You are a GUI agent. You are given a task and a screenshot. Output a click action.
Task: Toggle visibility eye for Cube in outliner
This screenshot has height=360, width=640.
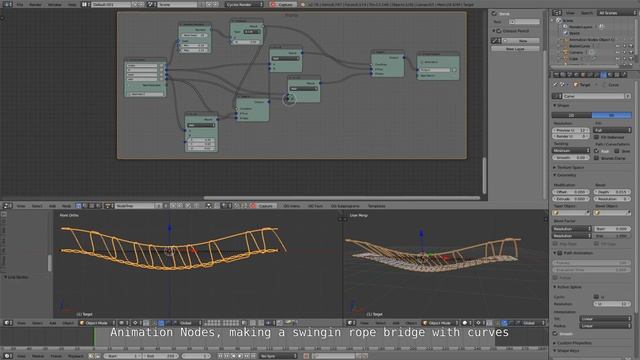coord(618,59)
